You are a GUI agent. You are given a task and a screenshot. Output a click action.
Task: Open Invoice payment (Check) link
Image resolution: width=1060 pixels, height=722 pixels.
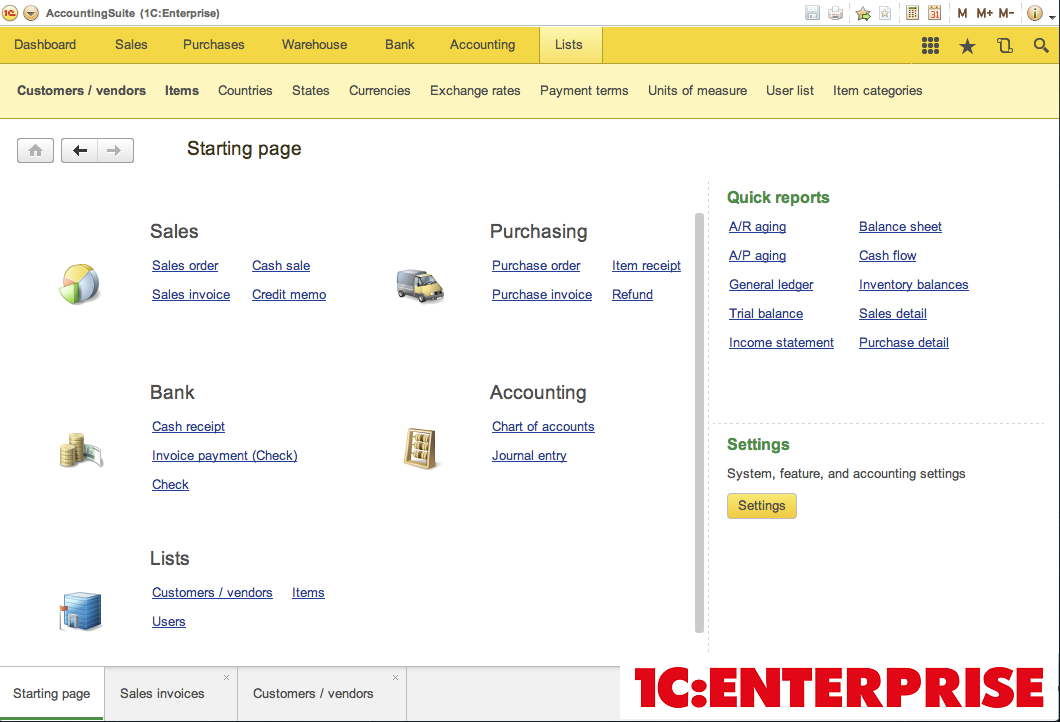pyautogui.click(x=224, y=456)
